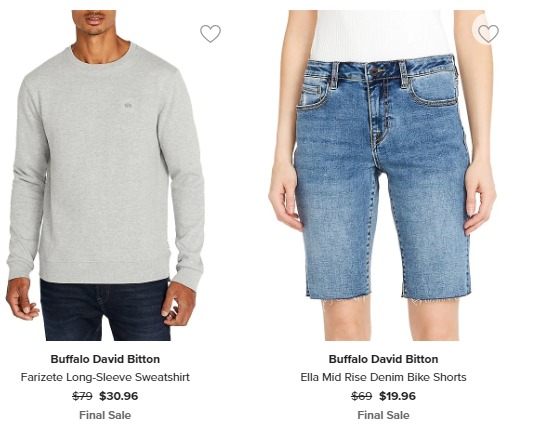Click the Final Sale label under the sweatshirt
The height and width of the screenshot is (426, 554).
click(x=105, y=415)
